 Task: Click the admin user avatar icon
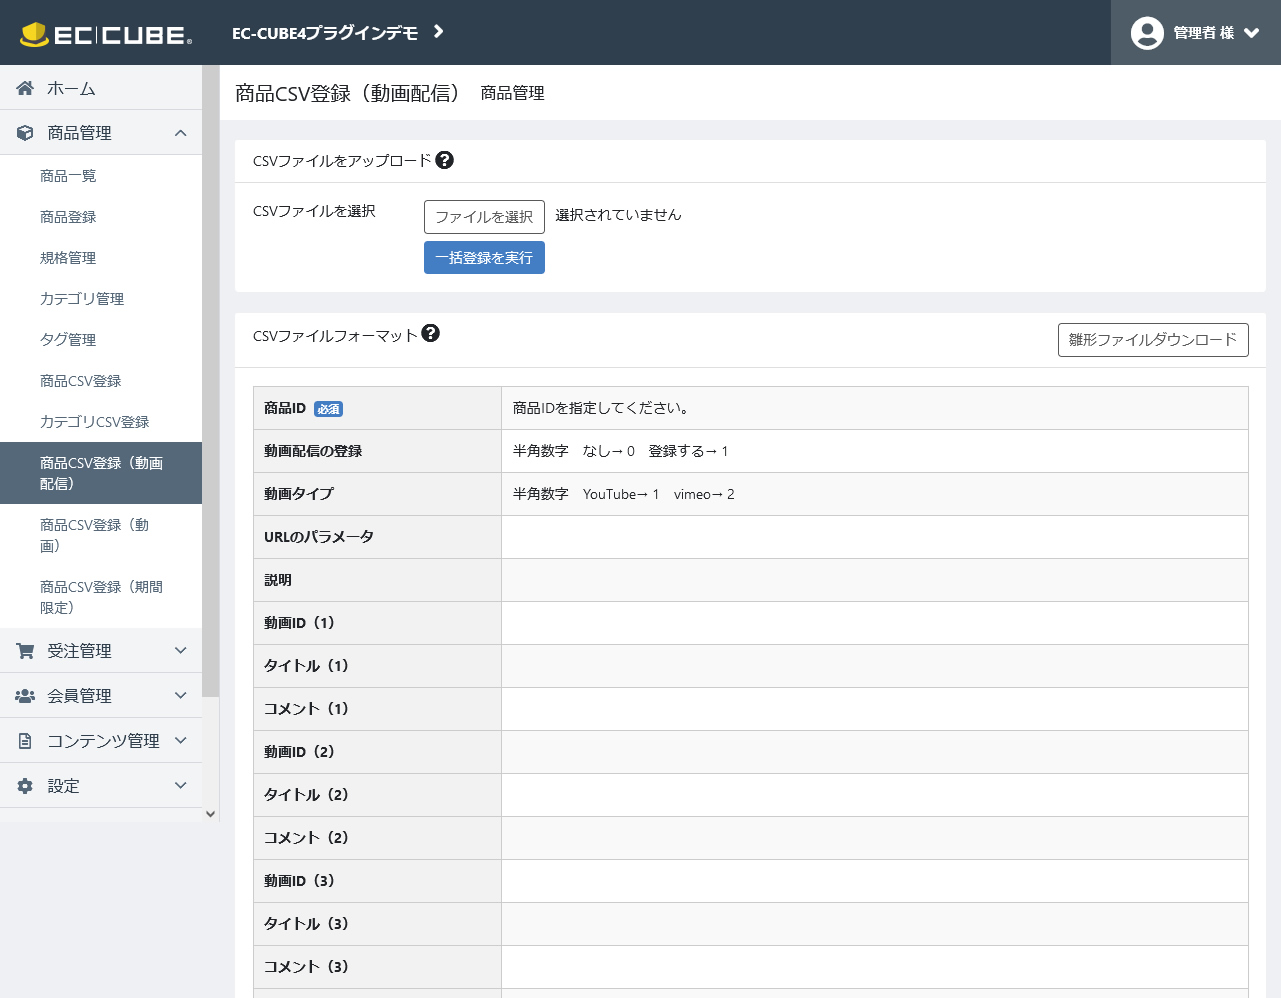tap(1146, 33)
